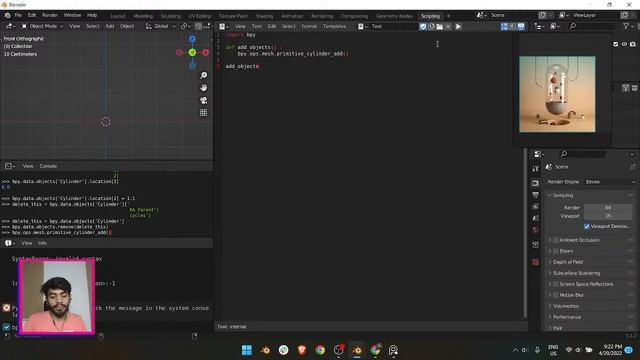Toggle syntax highlighting in the text editor
Image resolution: width=640 pixels, height=360 pixels.
click(x=521, y=27)
